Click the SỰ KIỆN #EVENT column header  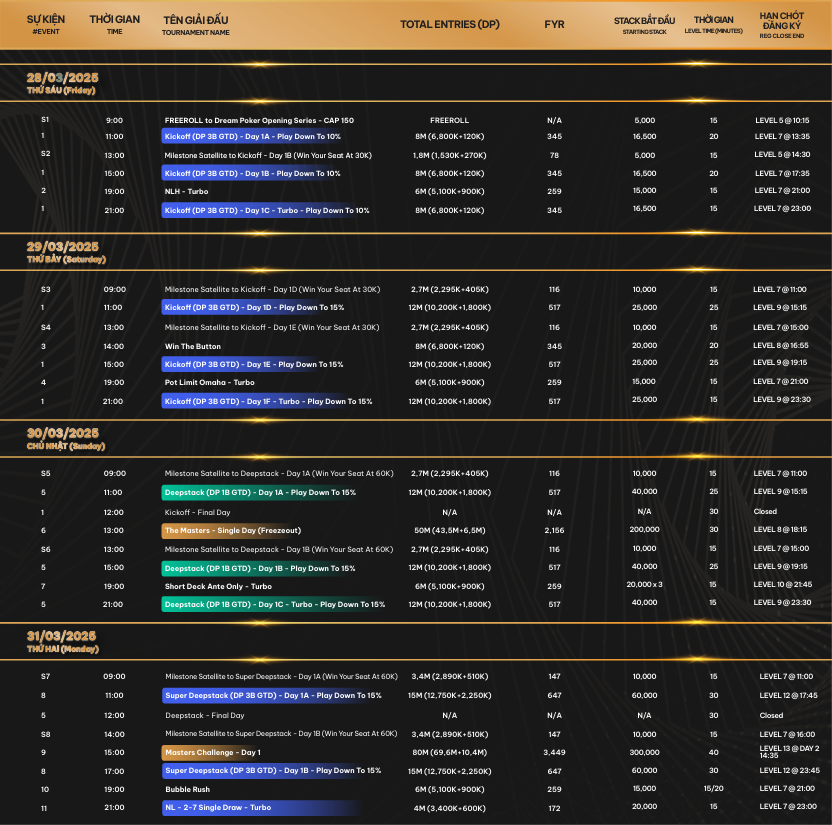point(46,24)
